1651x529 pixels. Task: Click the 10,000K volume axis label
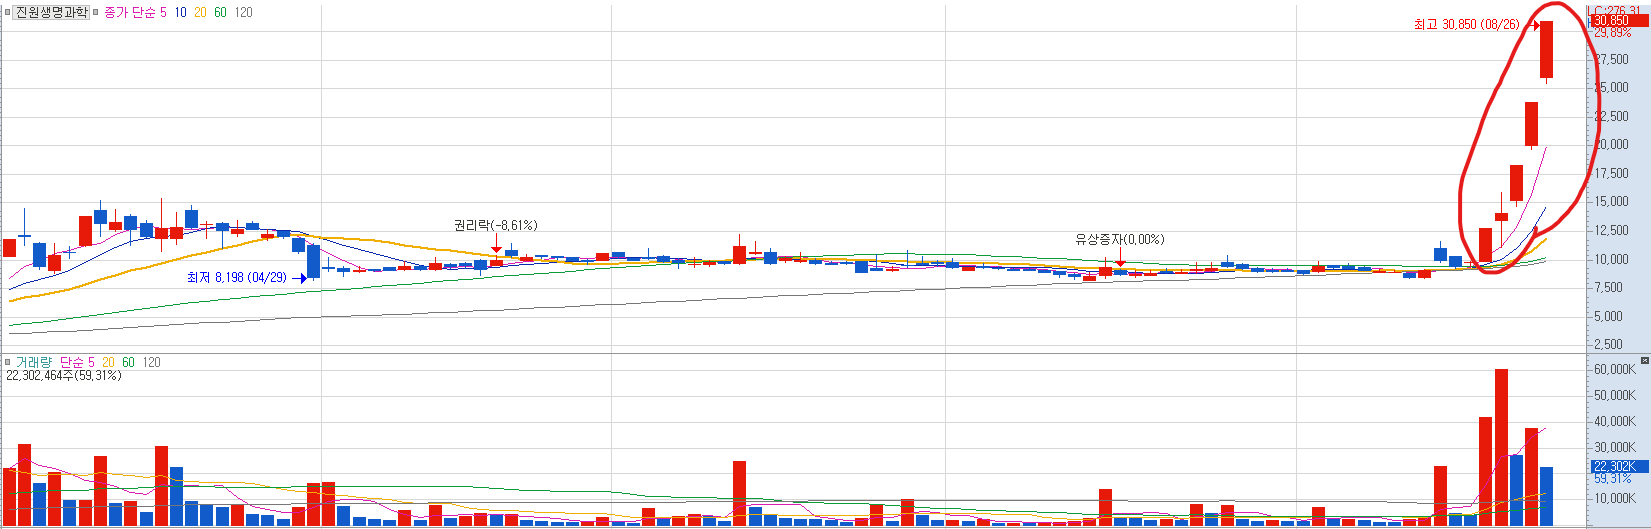(x=1615, y=498)
